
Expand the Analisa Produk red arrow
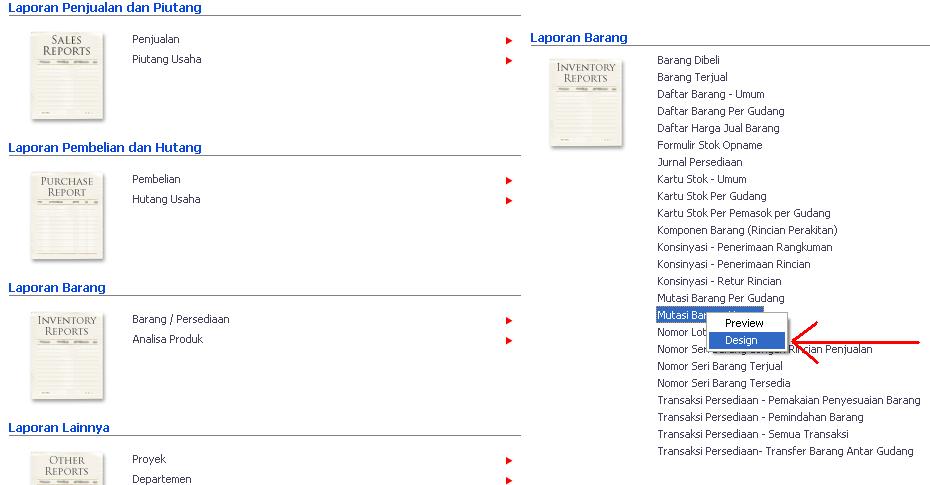pyautogui.click(x=509, y=340)
